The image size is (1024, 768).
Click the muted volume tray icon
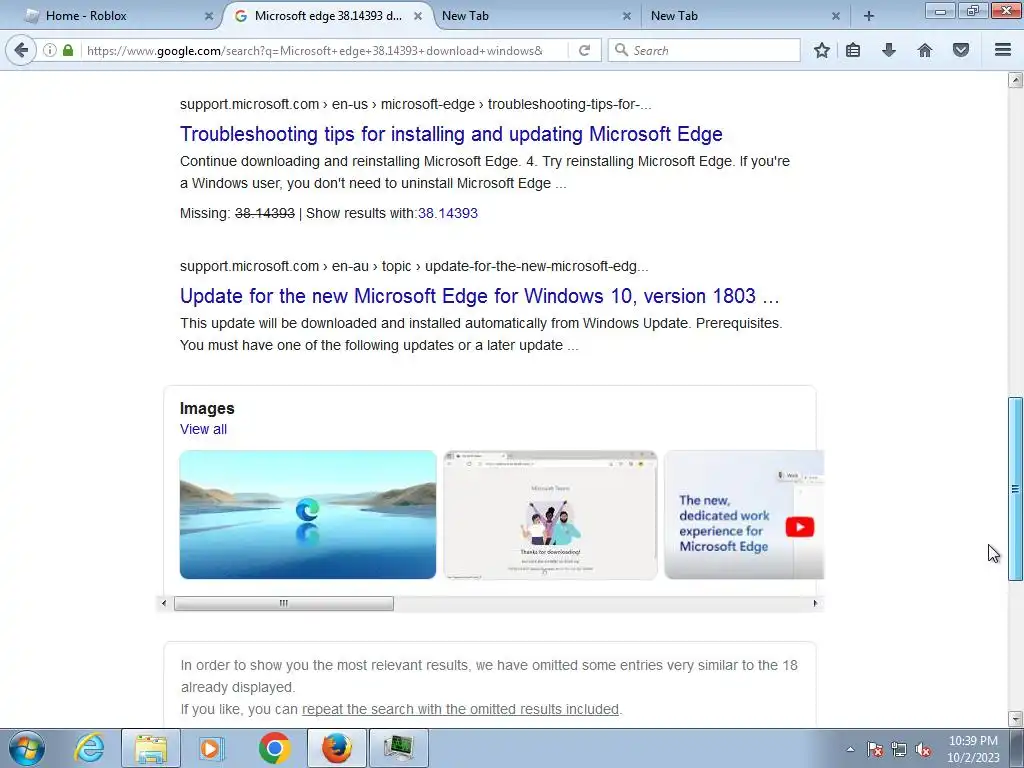pos(923,749)
